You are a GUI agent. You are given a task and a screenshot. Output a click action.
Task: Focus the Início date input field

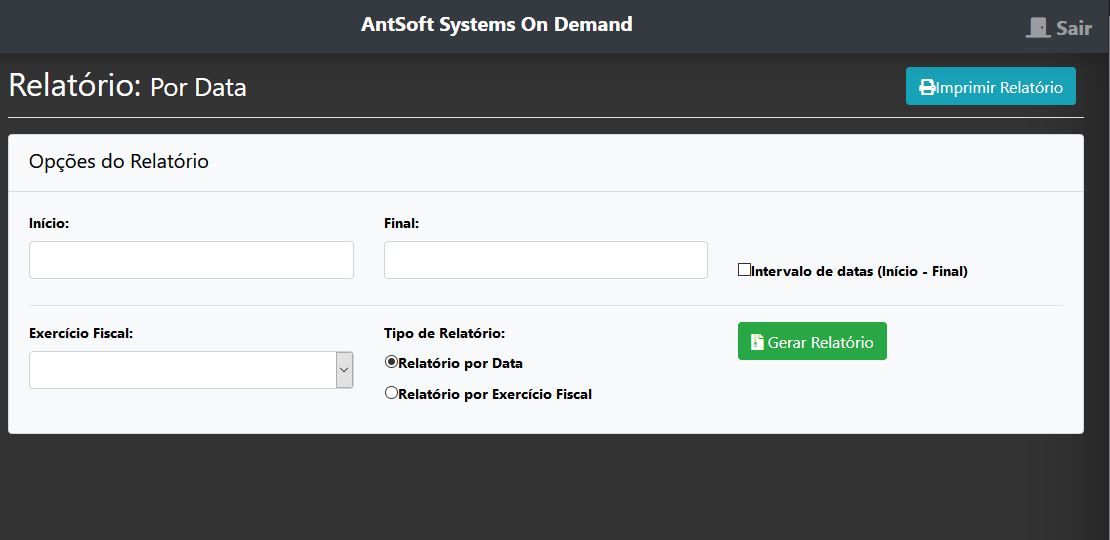tap(191, 260)
